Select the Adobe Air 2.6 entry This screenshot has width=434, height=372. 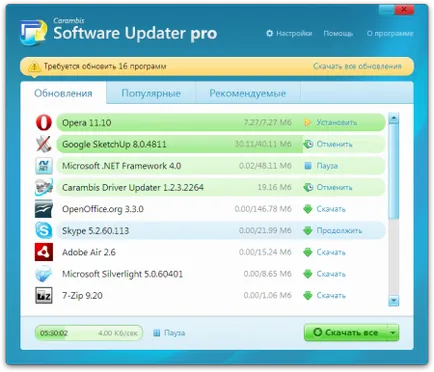(x=221, y=252)
